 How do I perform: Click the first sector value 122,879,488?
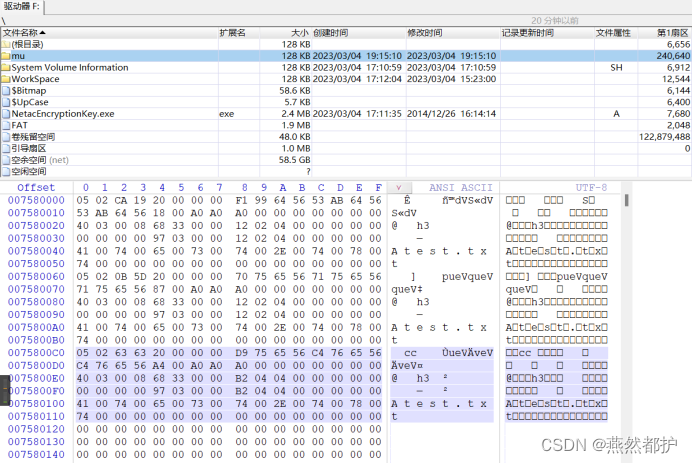click(x=664, y=137)
